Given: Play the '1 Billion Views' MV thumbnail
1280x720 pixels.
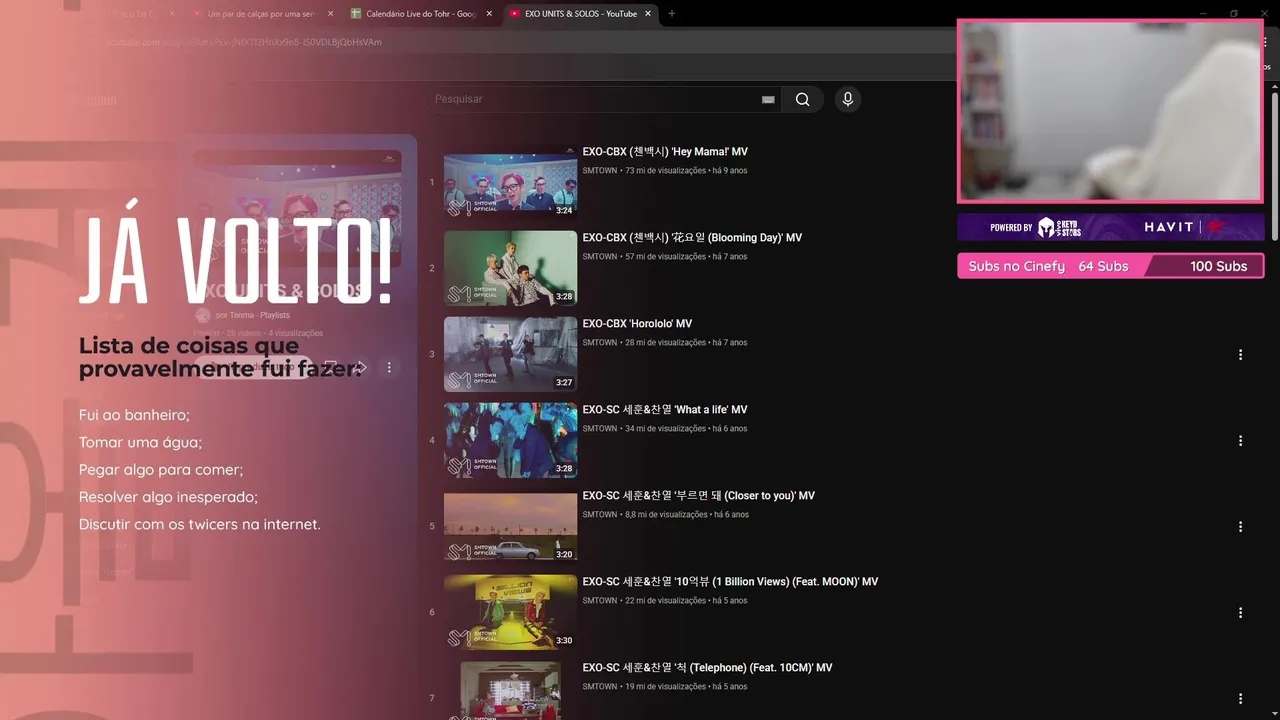Looking at the screenshot, I should click(x=510, y=612).
